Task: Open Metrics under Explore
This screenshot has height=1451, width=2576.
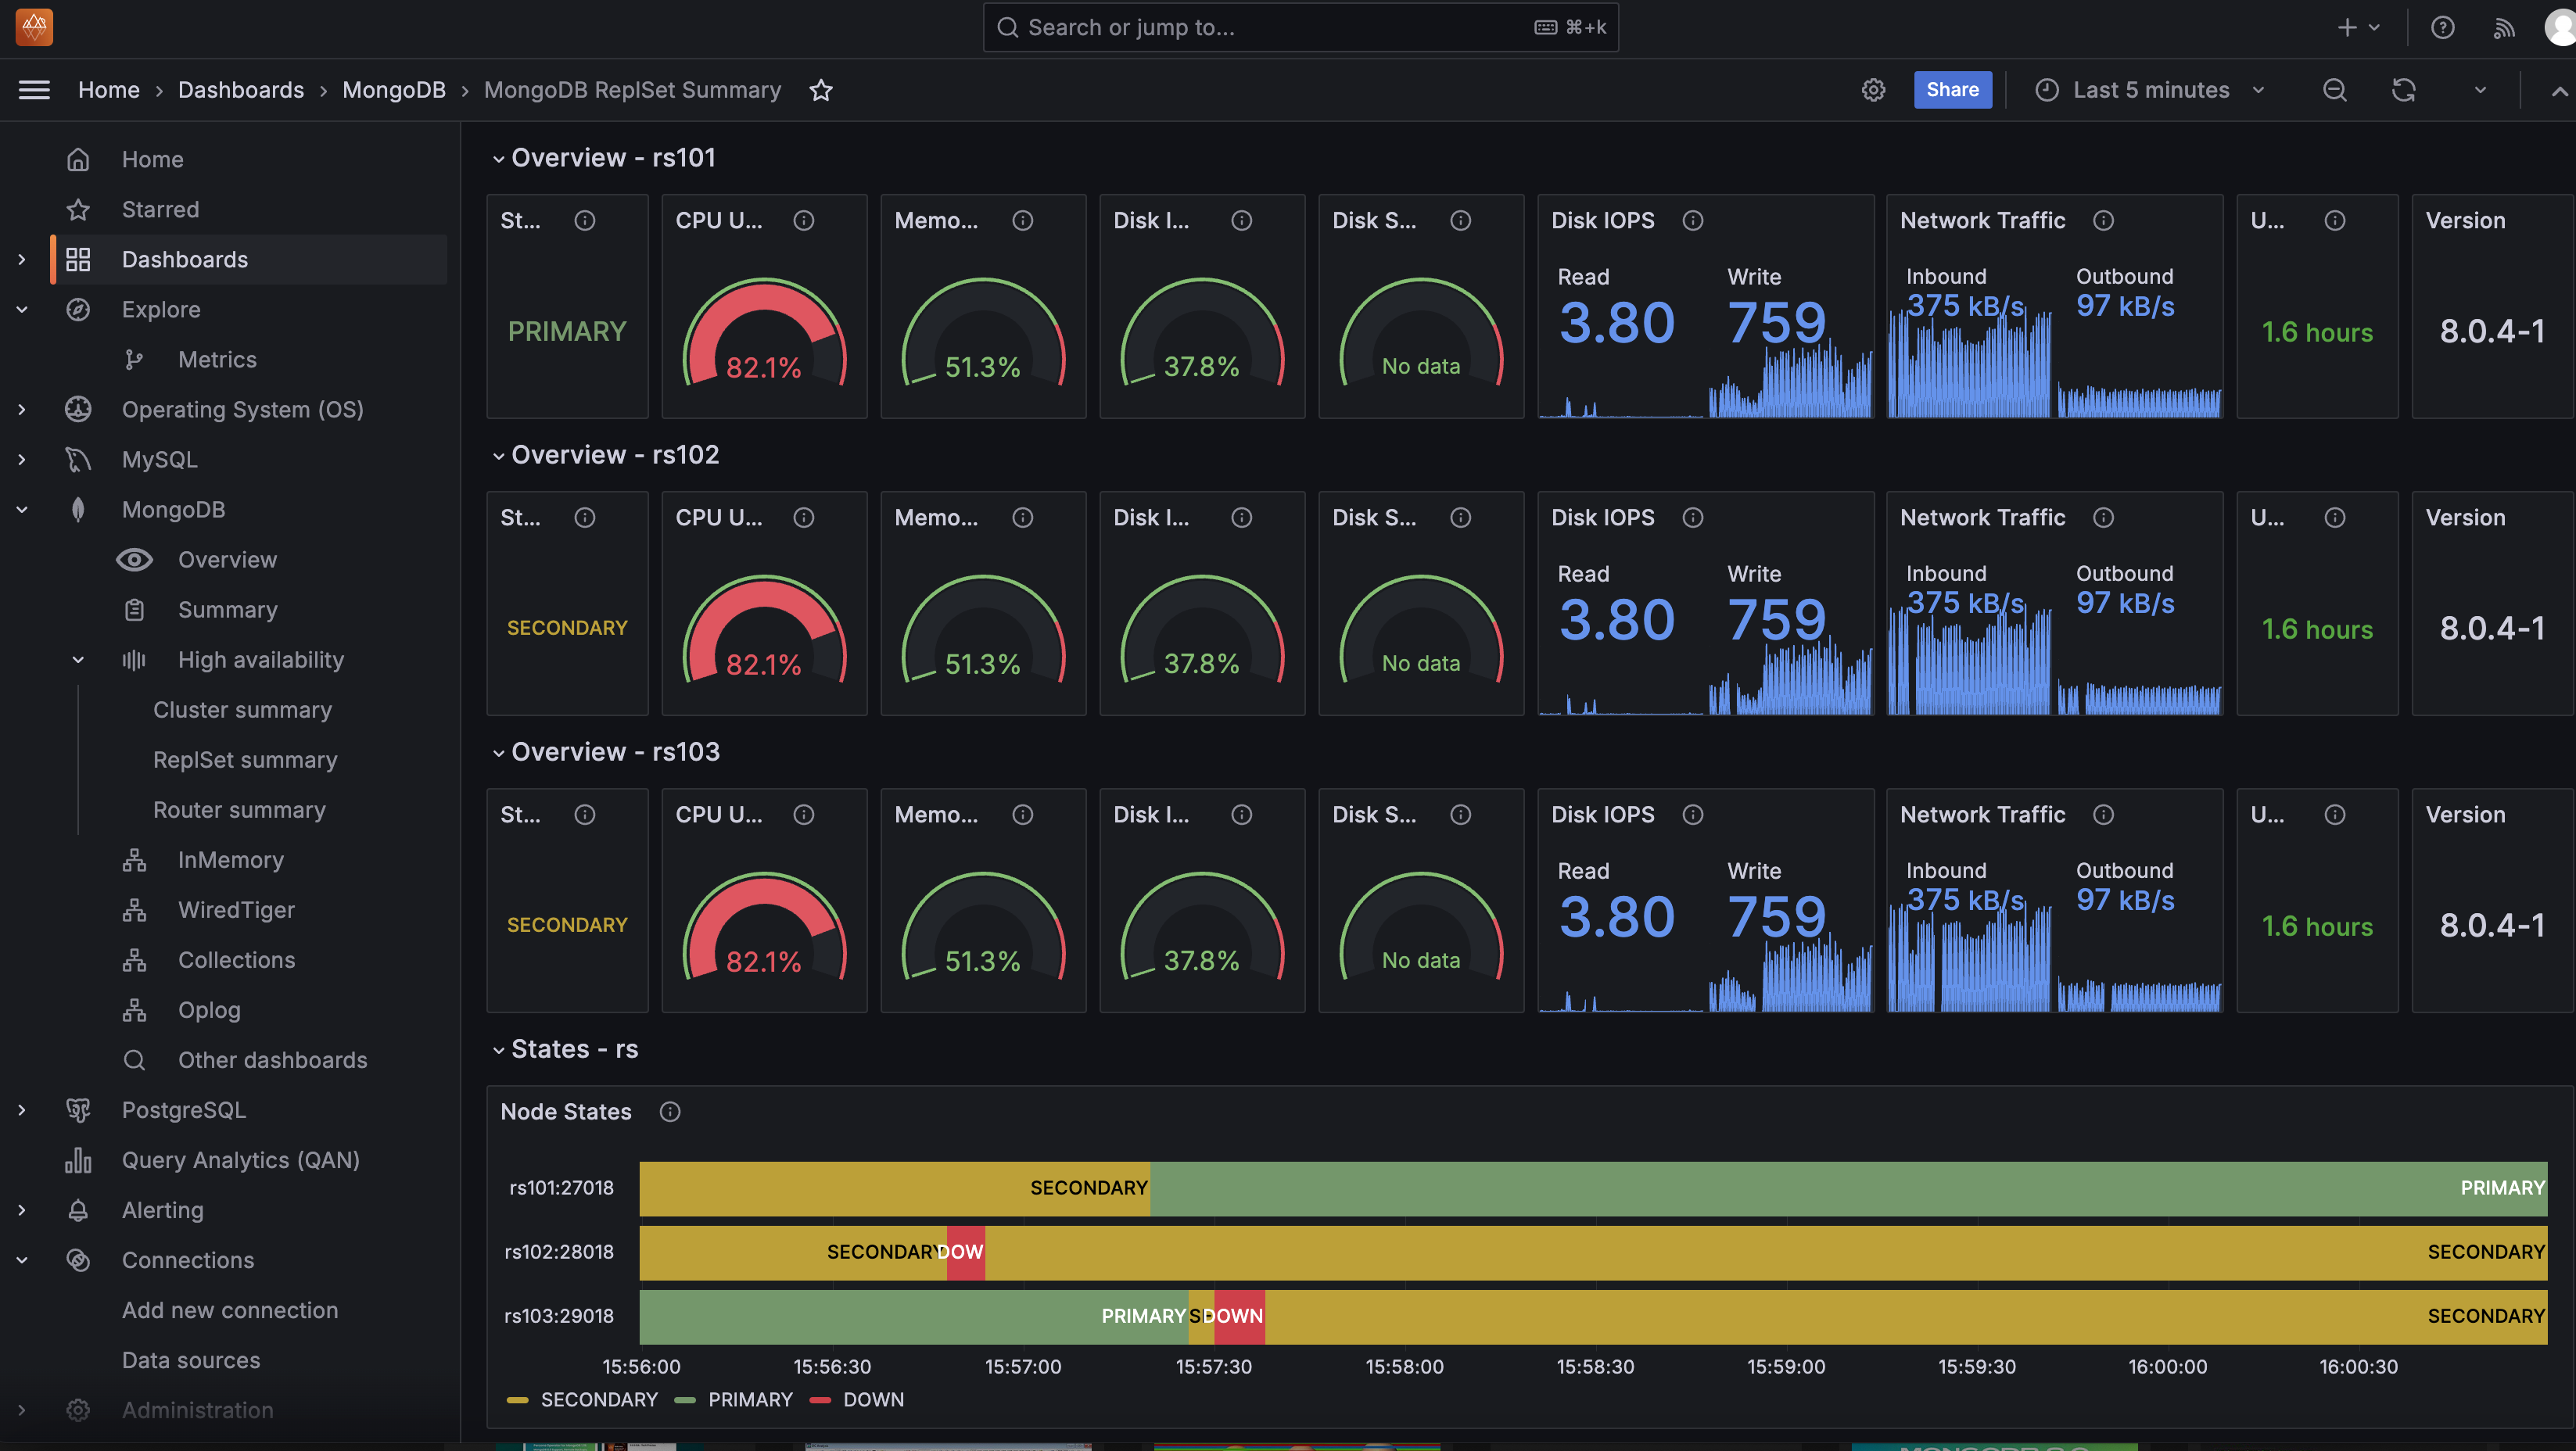Action: [217, 359]
